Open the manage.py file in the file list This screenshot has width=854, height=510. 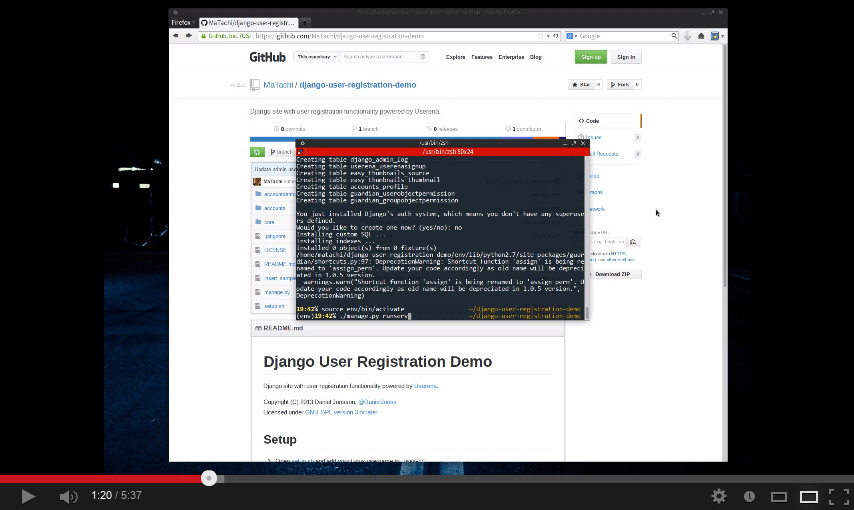(277, 293)
